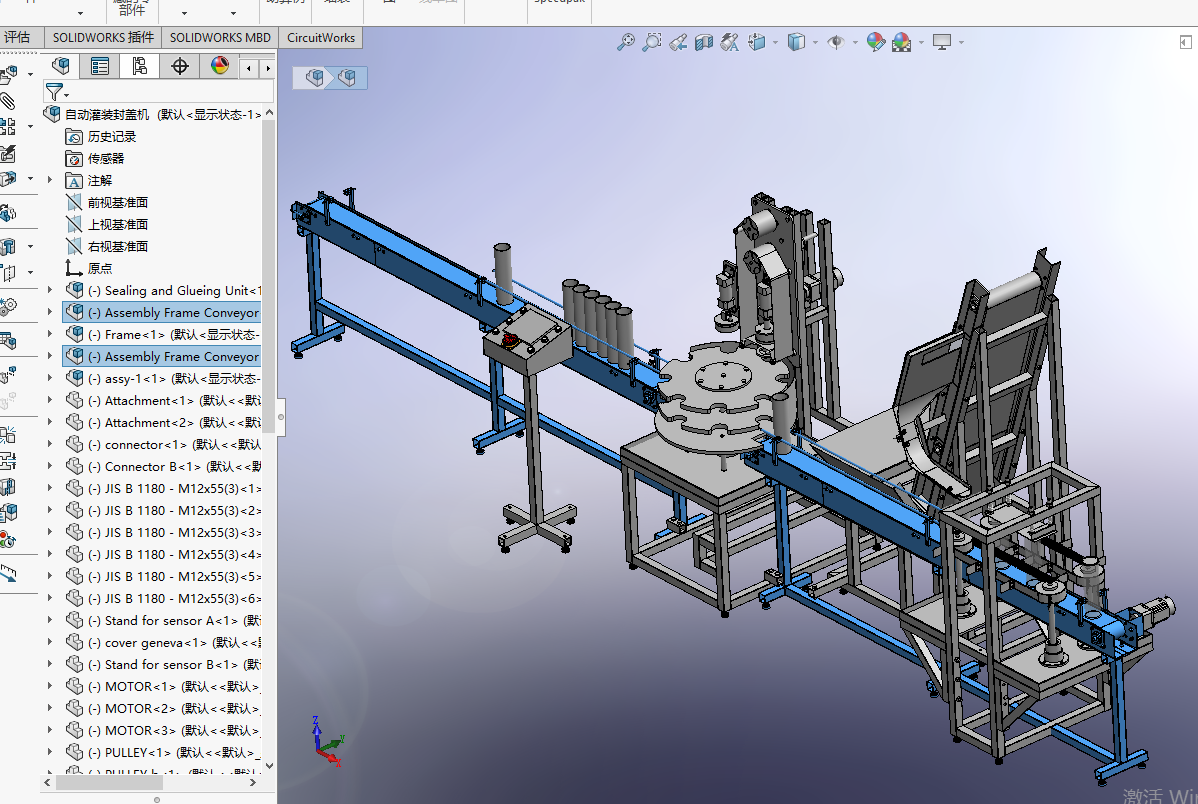Click the second breadcrumb assembly icon in viewport
This screenshot has width=1198, height=804.
[x=347, y=77]
